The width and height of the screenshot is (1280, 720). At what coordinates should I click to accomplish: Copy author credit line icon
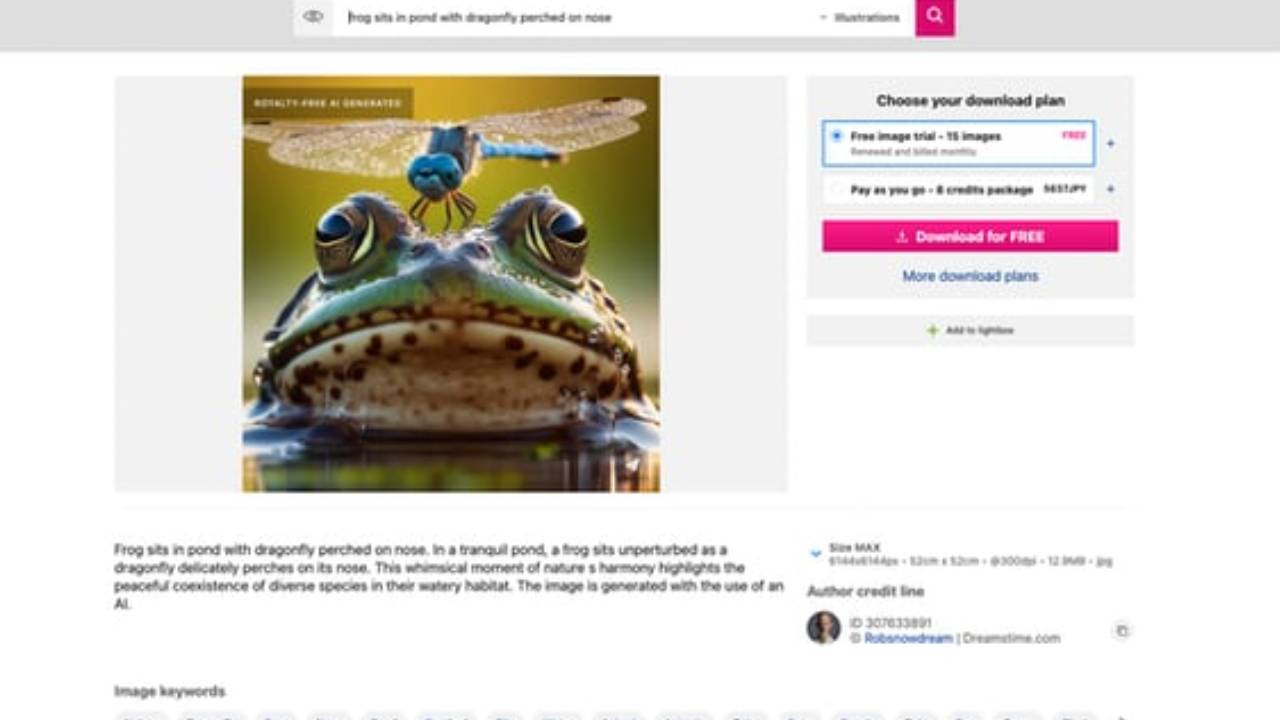pos(1122,631)
